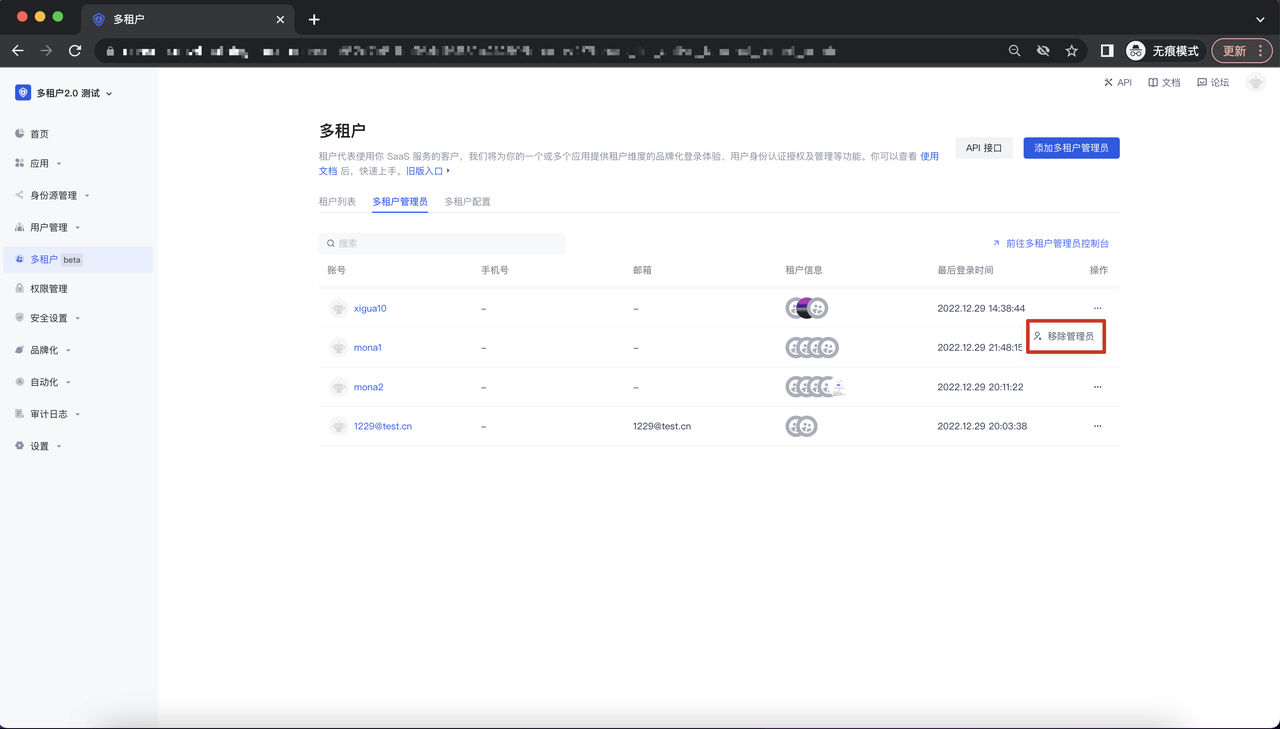Expand the 审计日志 sidebar menu
This screenshot has width=1280, height=729.
tap(55, 414)
